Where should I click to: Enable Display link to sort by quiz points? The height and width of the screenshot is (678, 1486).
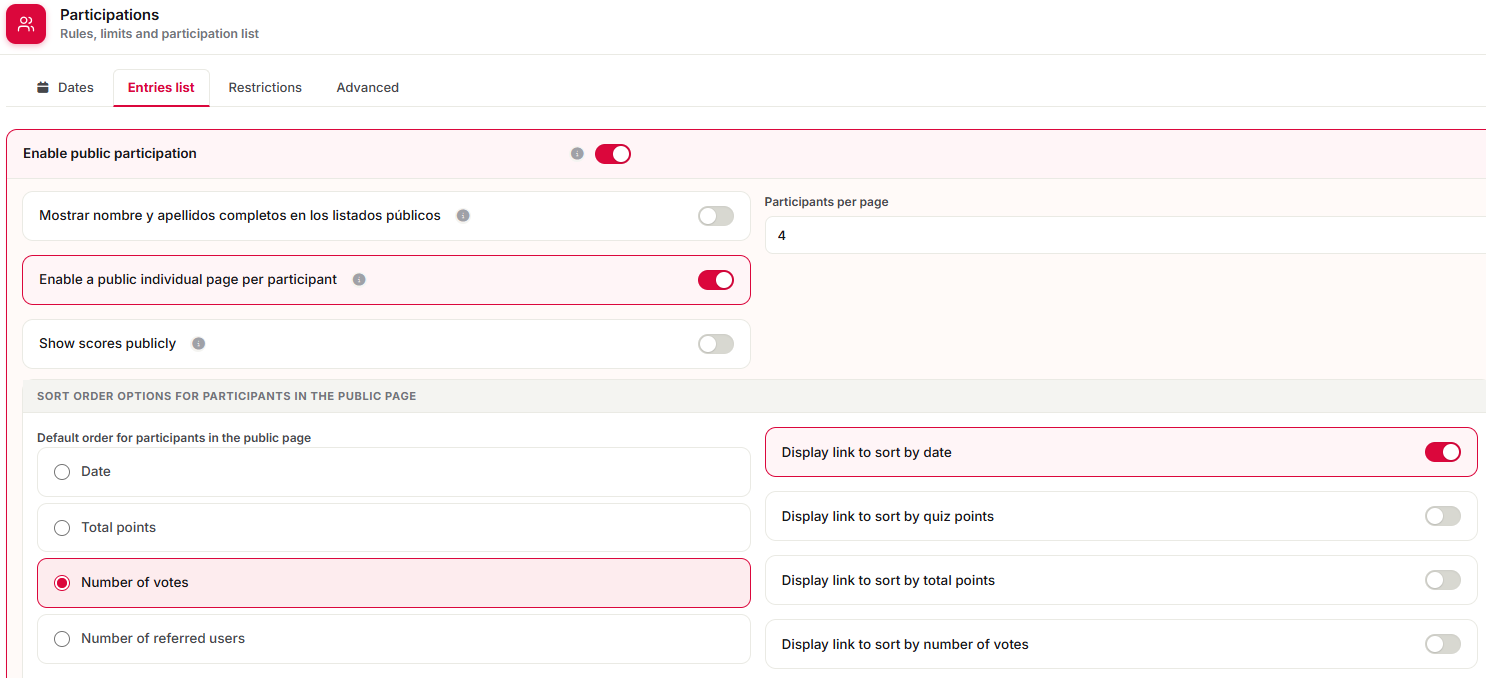coord(1443,516)
